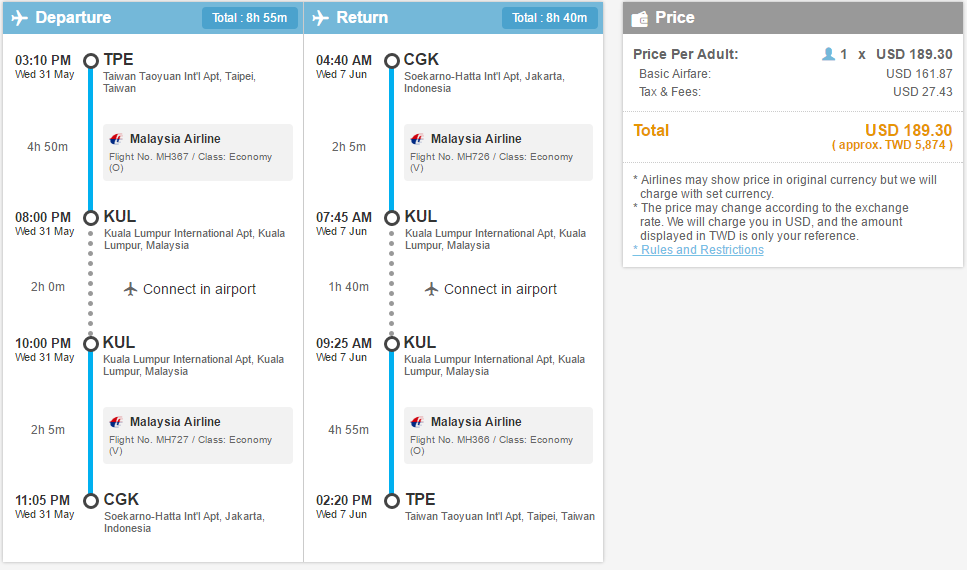Click Malaysia Airline logo for flight MH726
The image size is (967, 570).
coord(417,139)
